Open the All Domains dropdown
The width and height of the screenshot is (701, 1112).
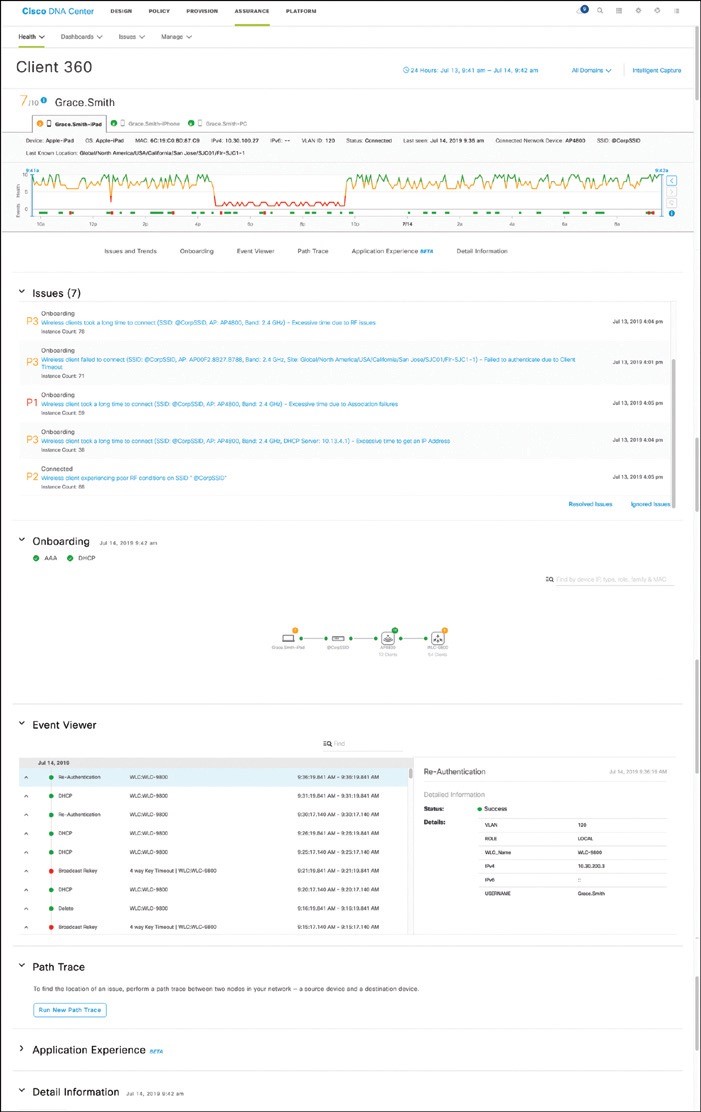591,70
